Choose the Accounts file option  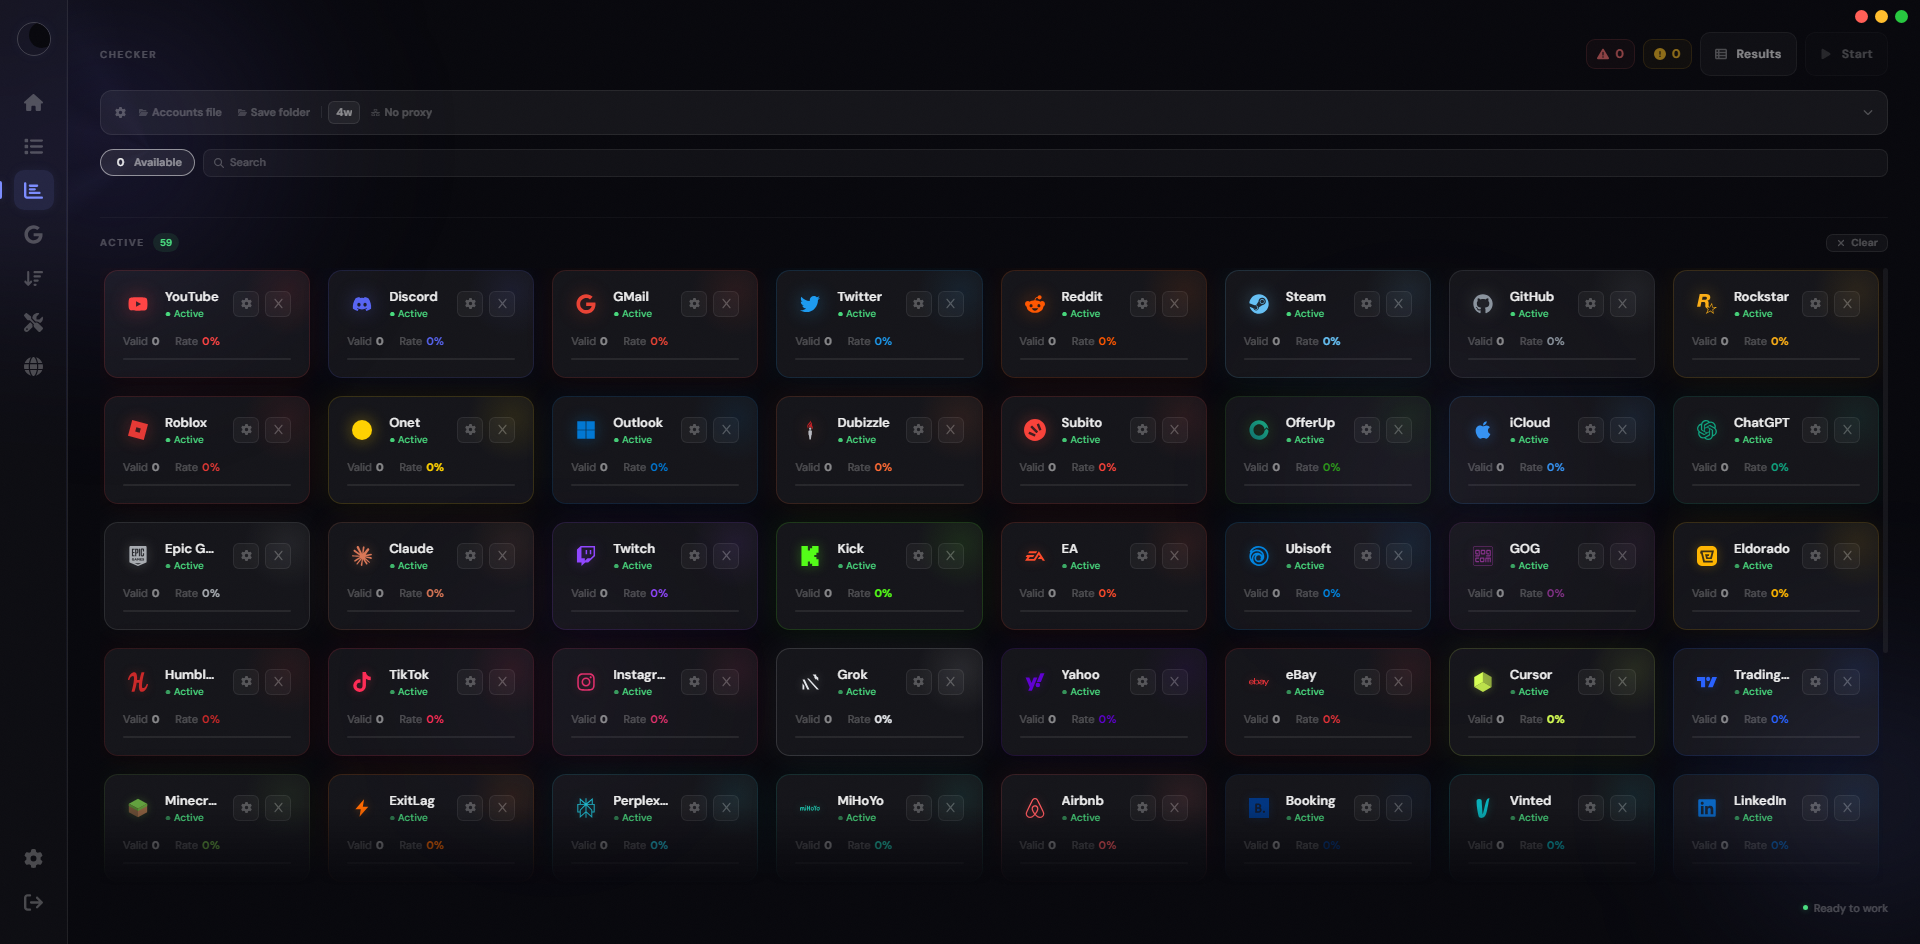tap(180, 112)
